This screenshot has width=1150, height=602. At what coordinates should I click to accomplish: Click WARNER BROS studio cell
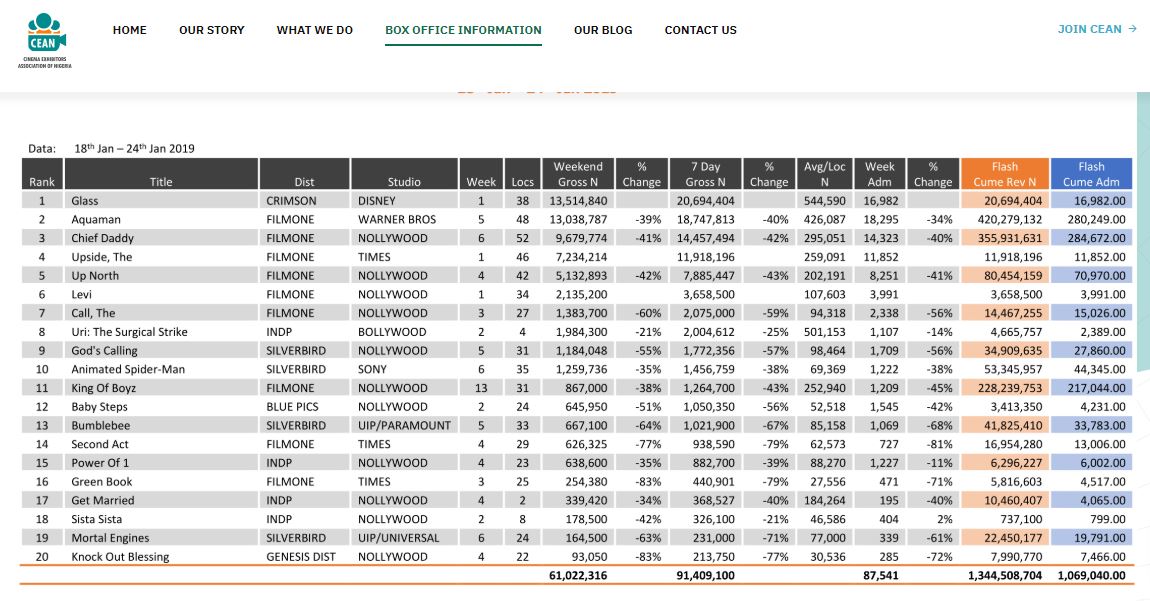pos(397,219)
